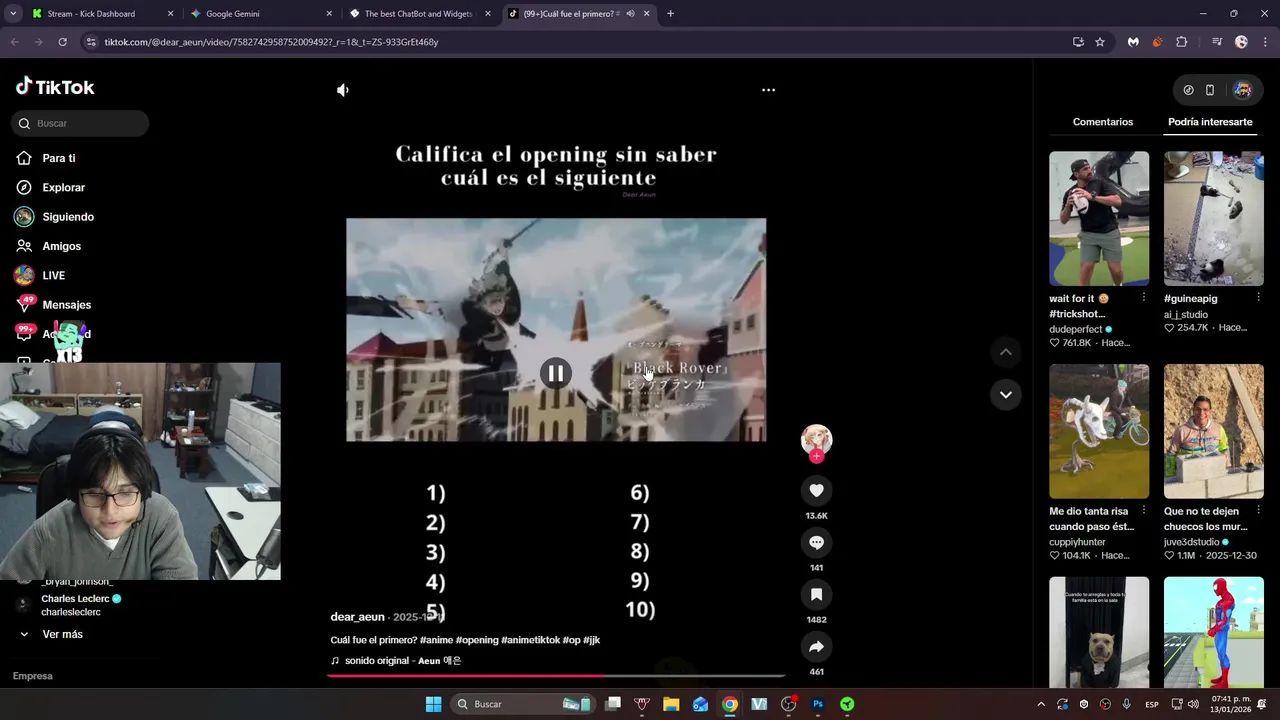Expand the Empresa footer section

(x=33, y=676)
